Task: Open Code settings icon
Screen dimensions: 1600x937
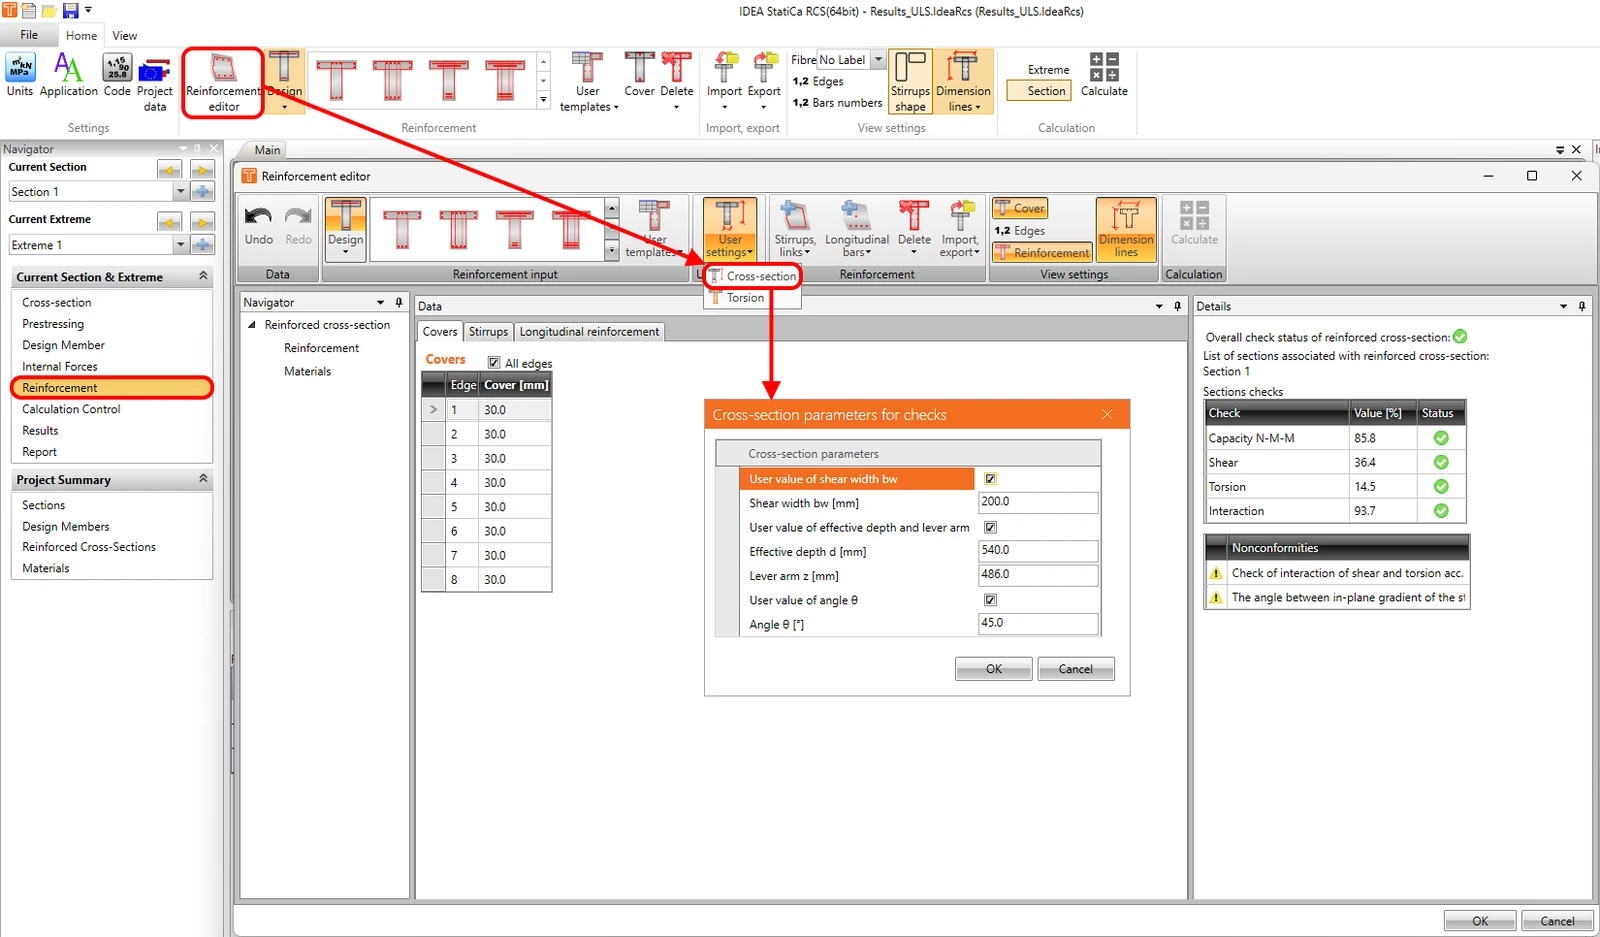Action: coord(117,76)
